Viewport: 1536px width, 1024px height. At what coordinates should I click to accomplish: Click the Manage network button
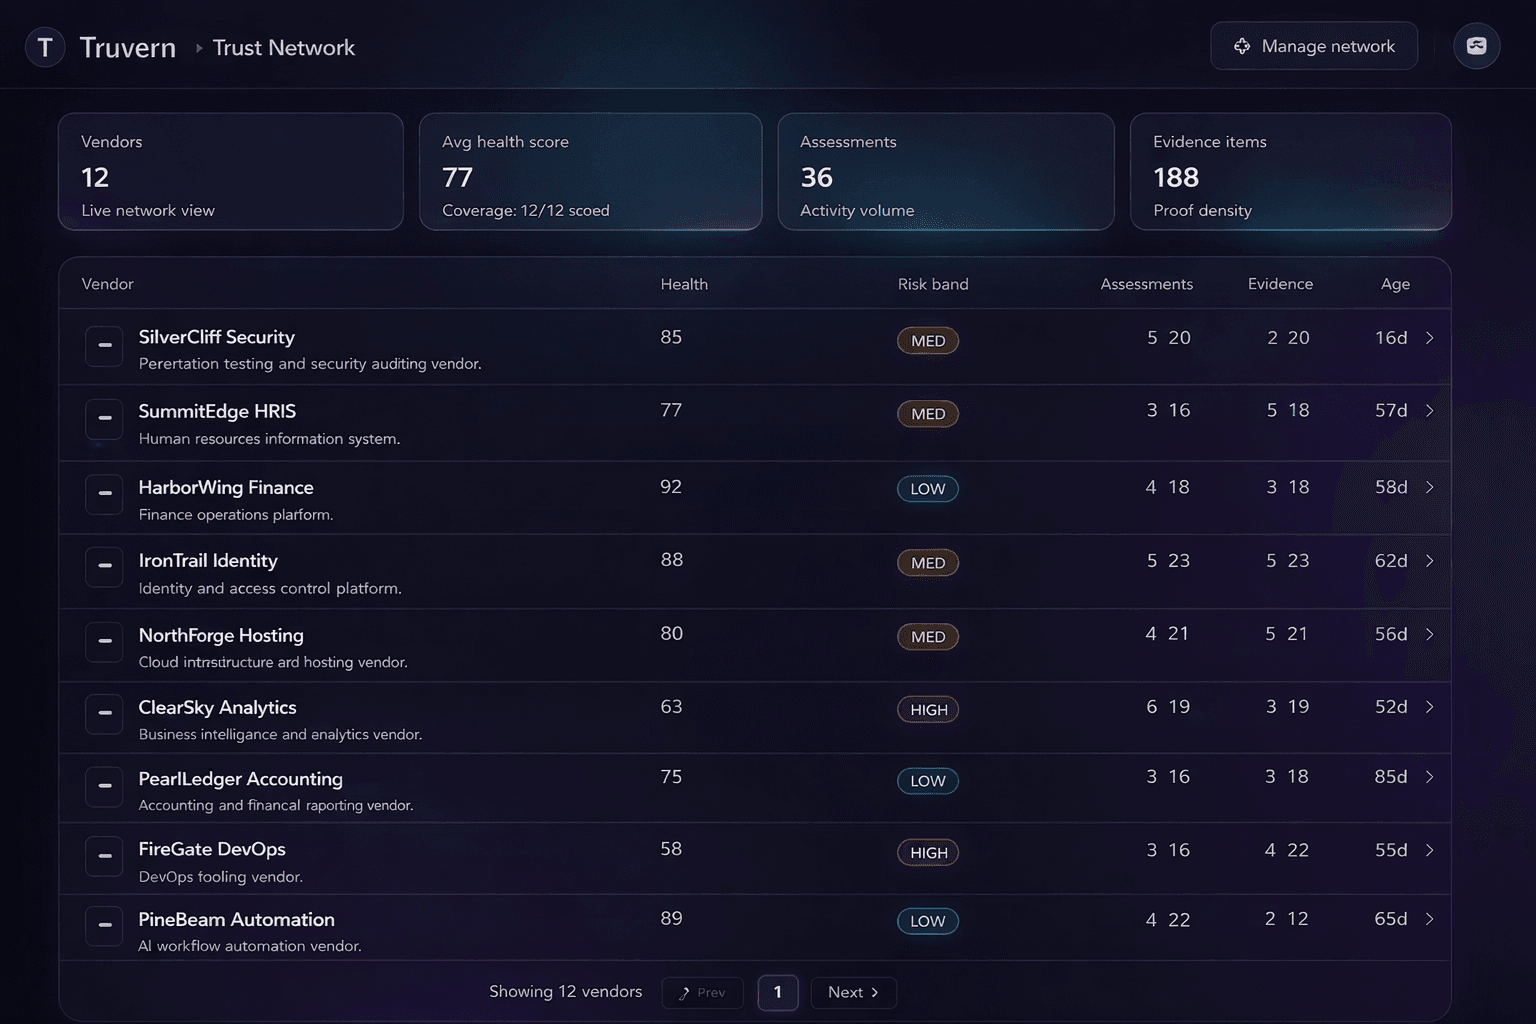tap(1313, 46)
